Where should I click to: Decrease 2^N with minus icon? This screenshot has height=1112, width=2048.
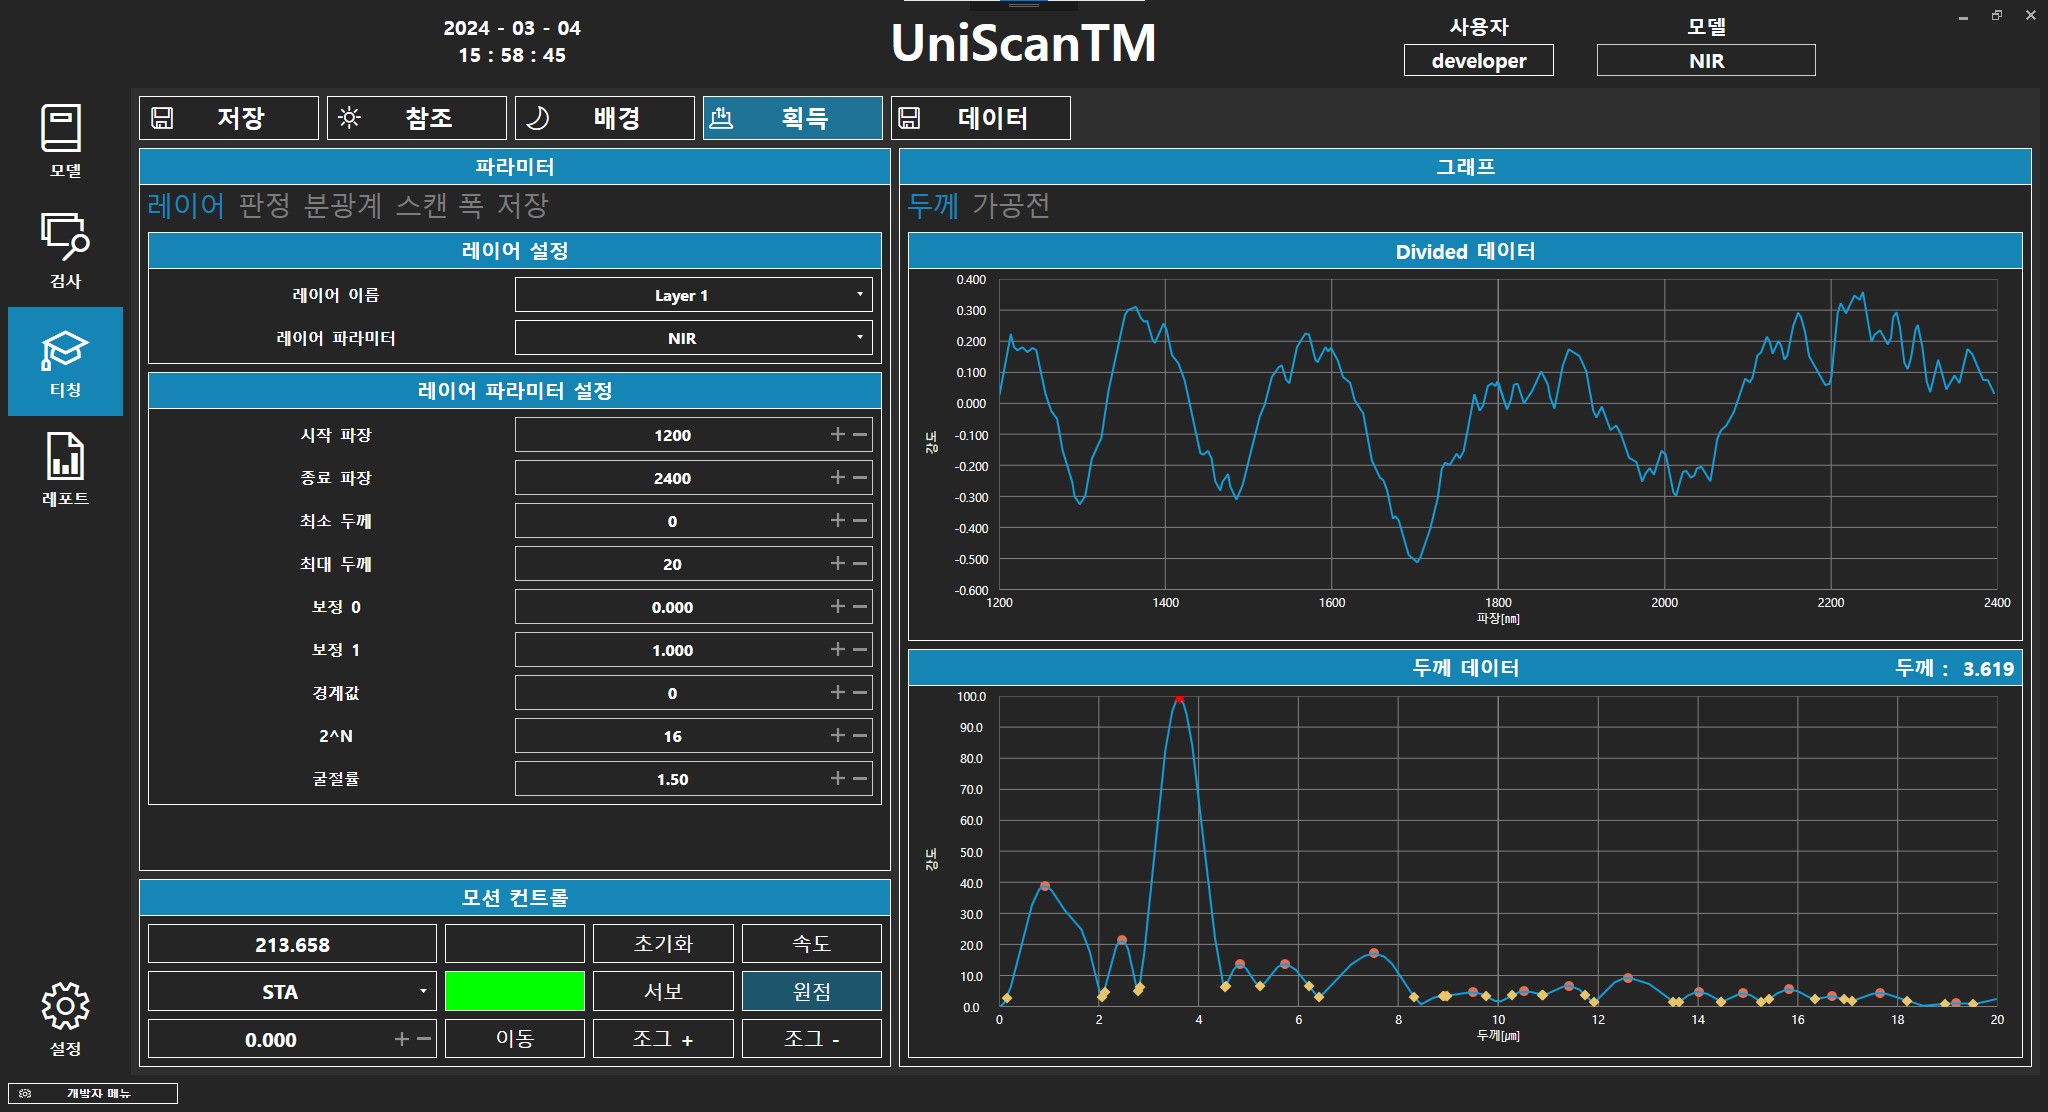click(860, 735)
